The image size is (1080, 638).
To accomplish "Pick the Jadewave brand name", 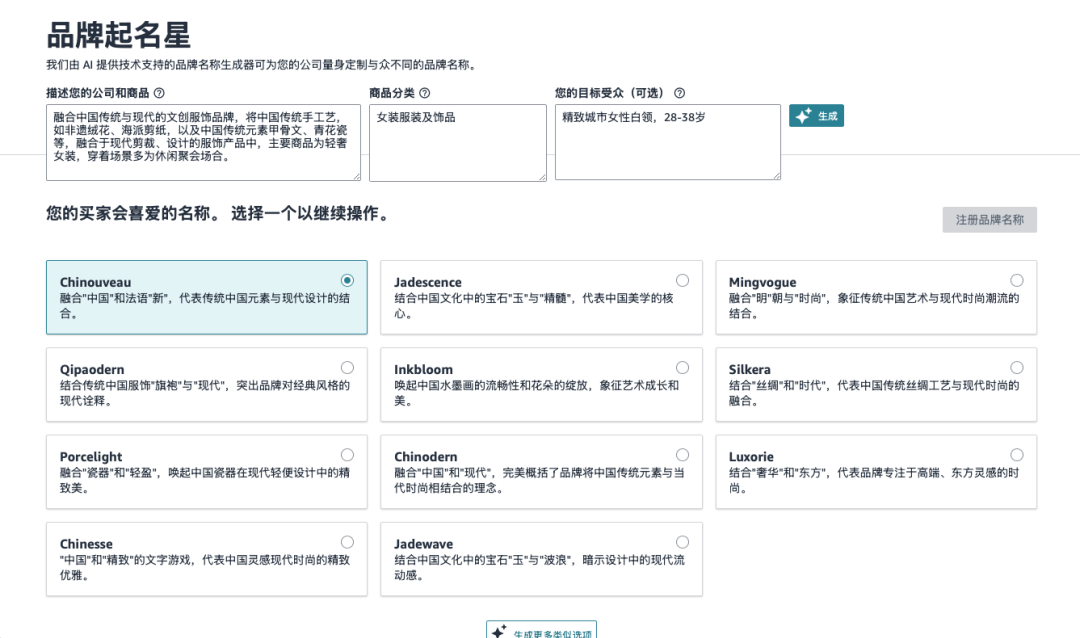I will [x=683, y=541].
